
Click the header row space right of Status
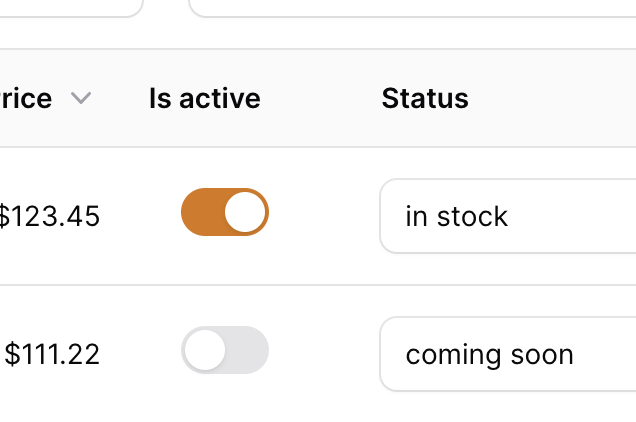tap(560, 98)
